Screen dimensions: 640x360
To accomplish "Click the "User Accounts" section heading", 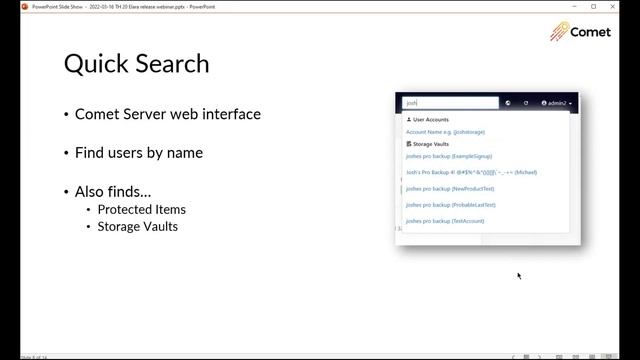I will (x=431, y=120).
